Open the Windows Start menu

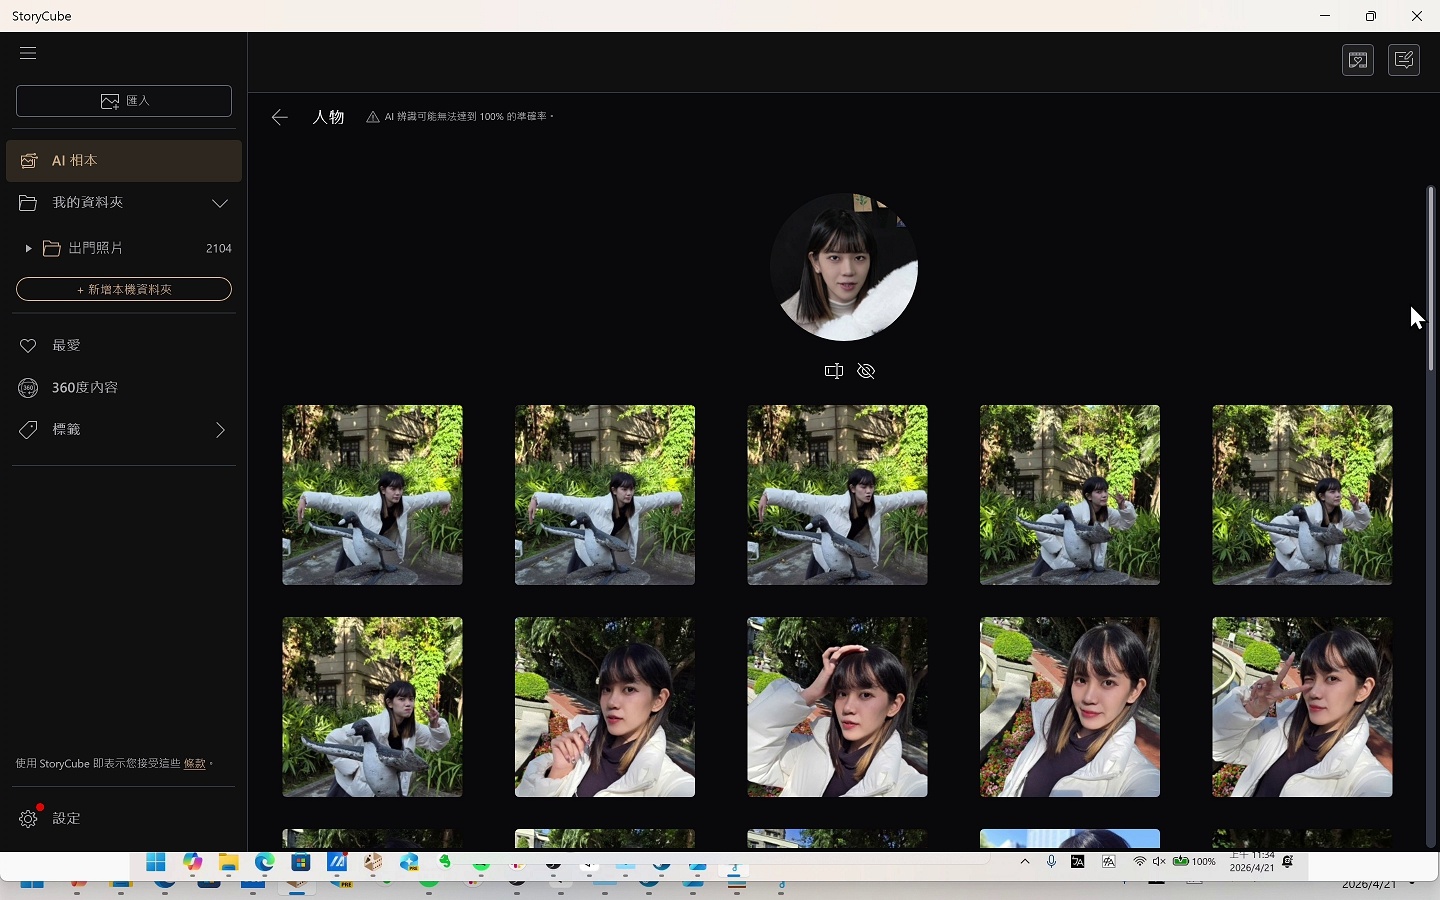pos(156,862)
